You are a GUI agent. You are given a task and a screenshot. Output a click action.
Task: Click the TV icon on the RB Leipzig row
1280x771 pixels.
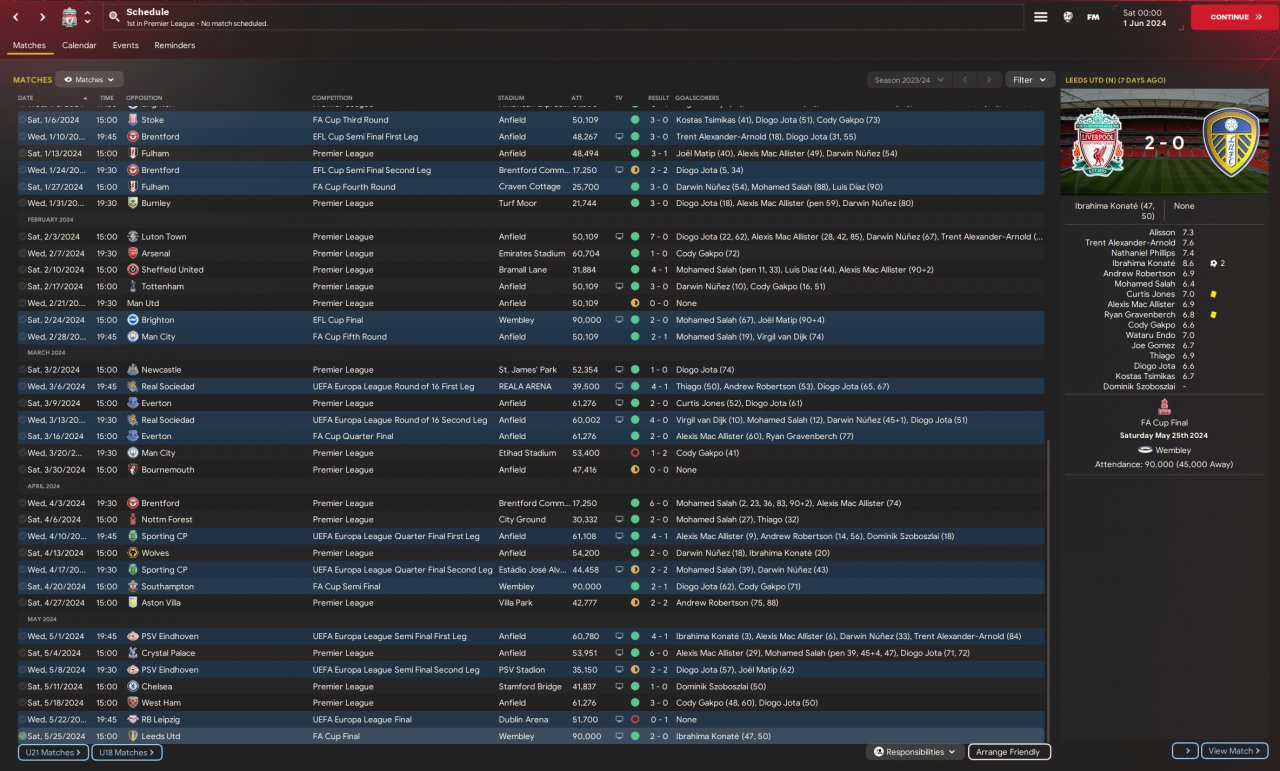pos(619,720)
